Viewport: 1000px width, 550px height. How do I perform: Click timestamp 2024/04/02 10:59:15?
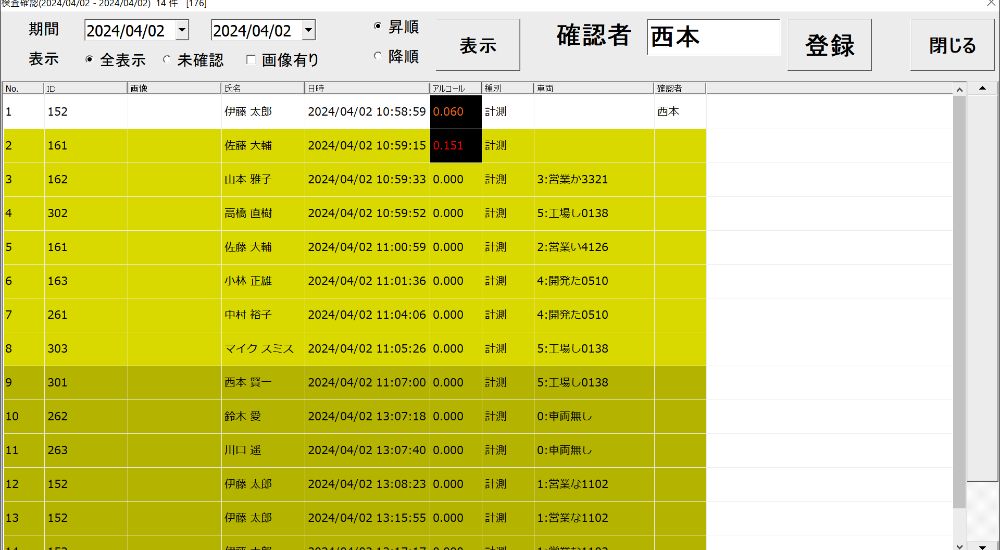(367, 145)
